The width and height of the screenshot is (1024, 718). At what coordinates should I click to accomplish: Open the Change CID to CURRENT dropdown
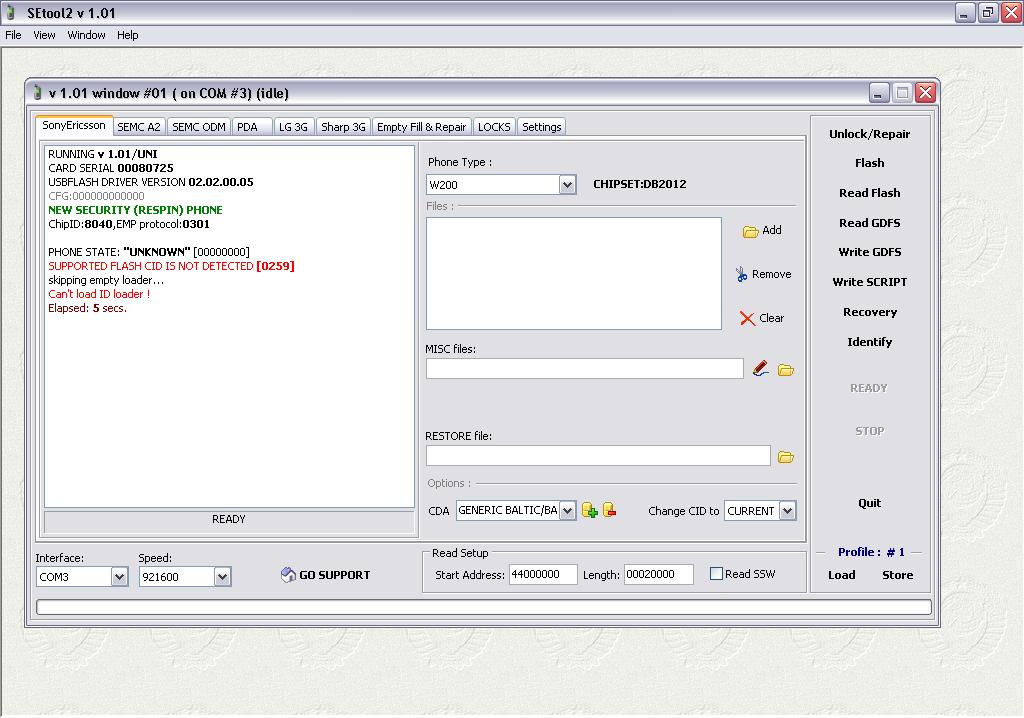pos(788,510)
